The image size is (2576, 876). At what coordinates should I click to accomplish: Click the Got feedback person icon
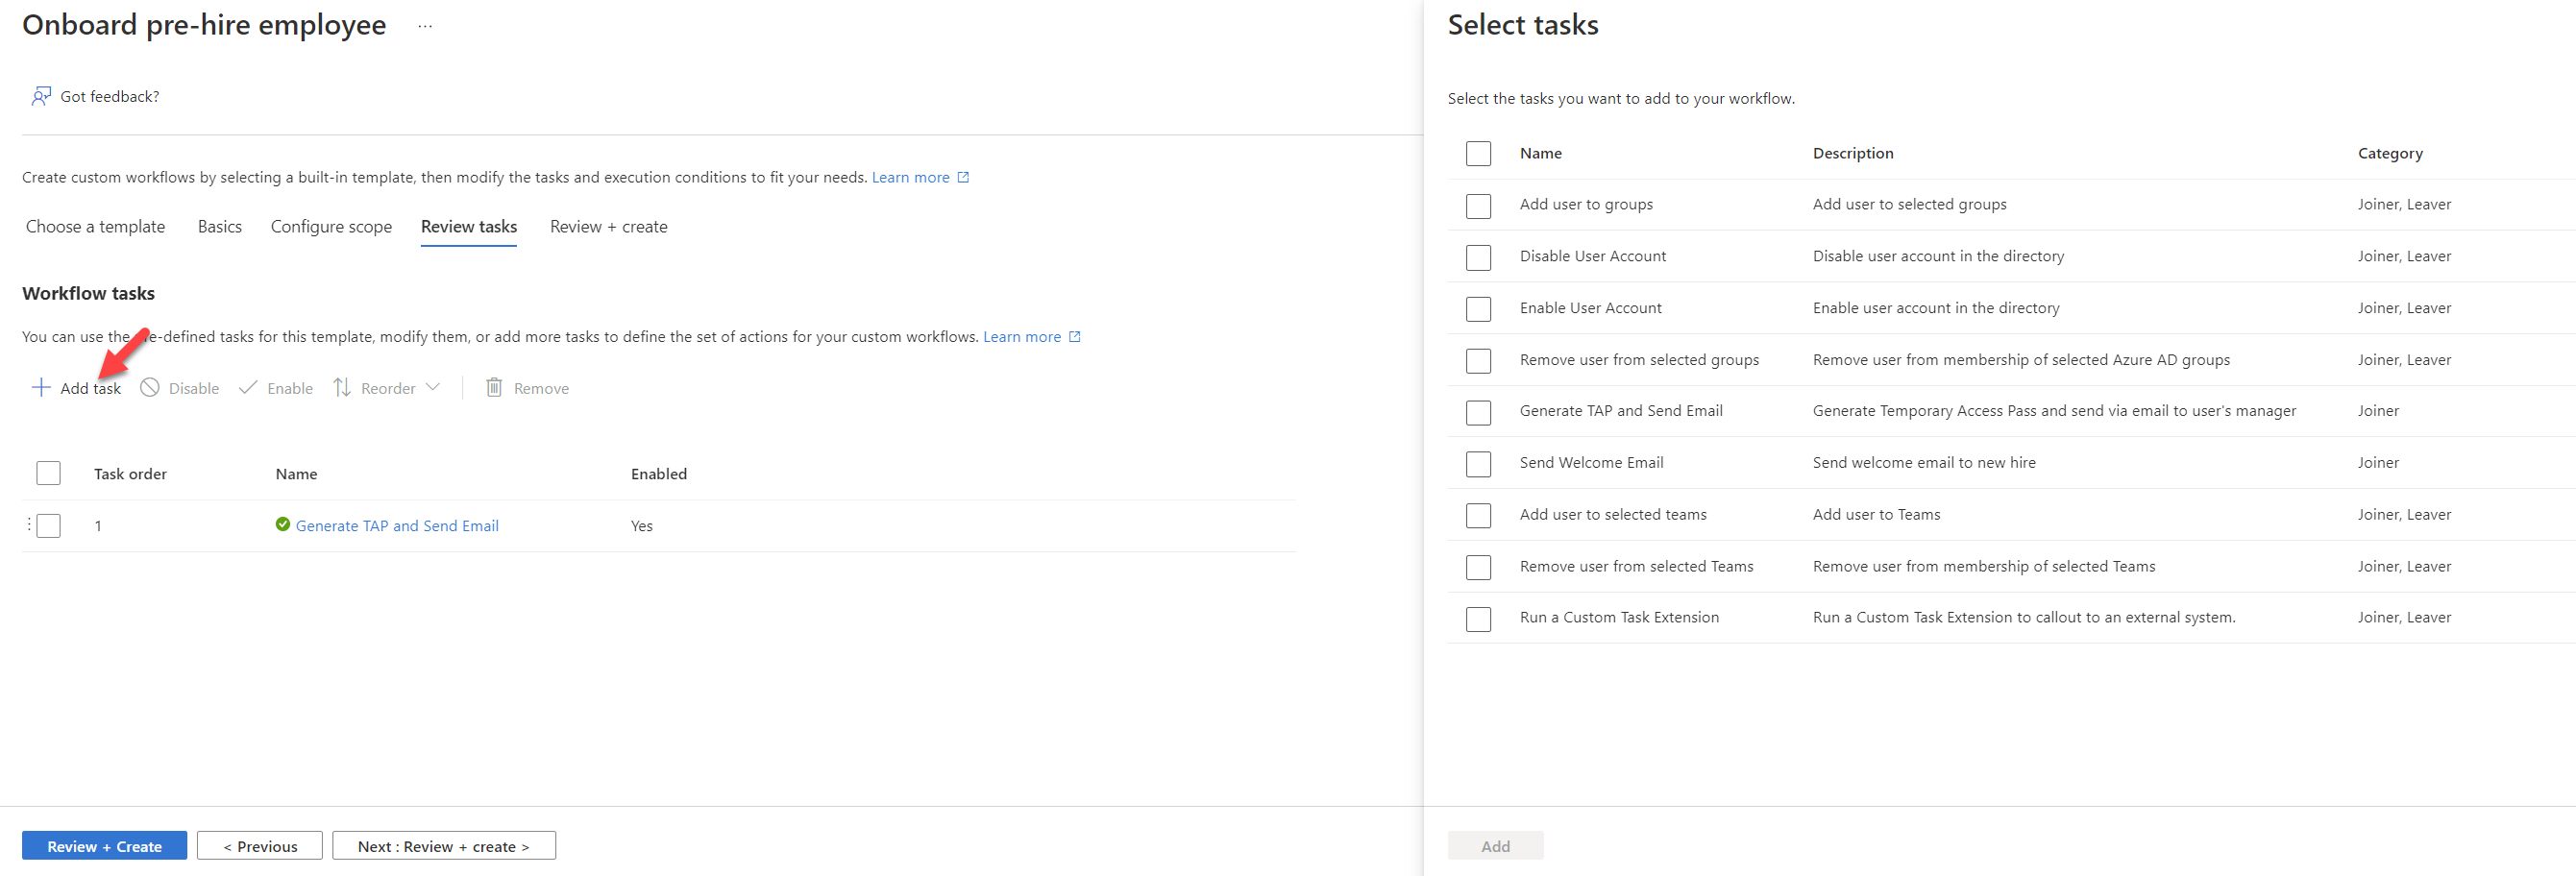click(41, 96)
